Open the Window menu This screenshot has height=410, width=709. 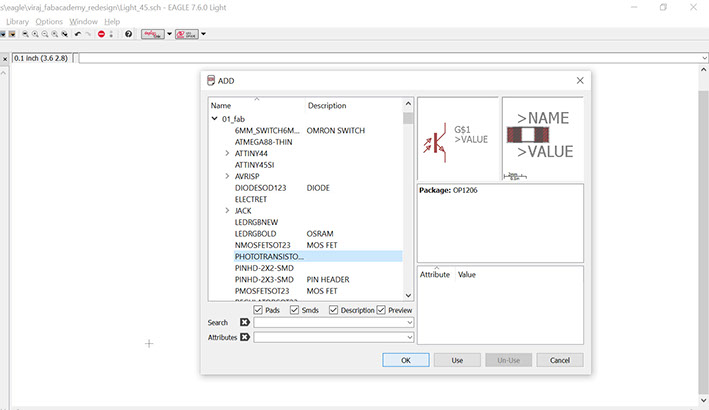click(x=83, y=21)
